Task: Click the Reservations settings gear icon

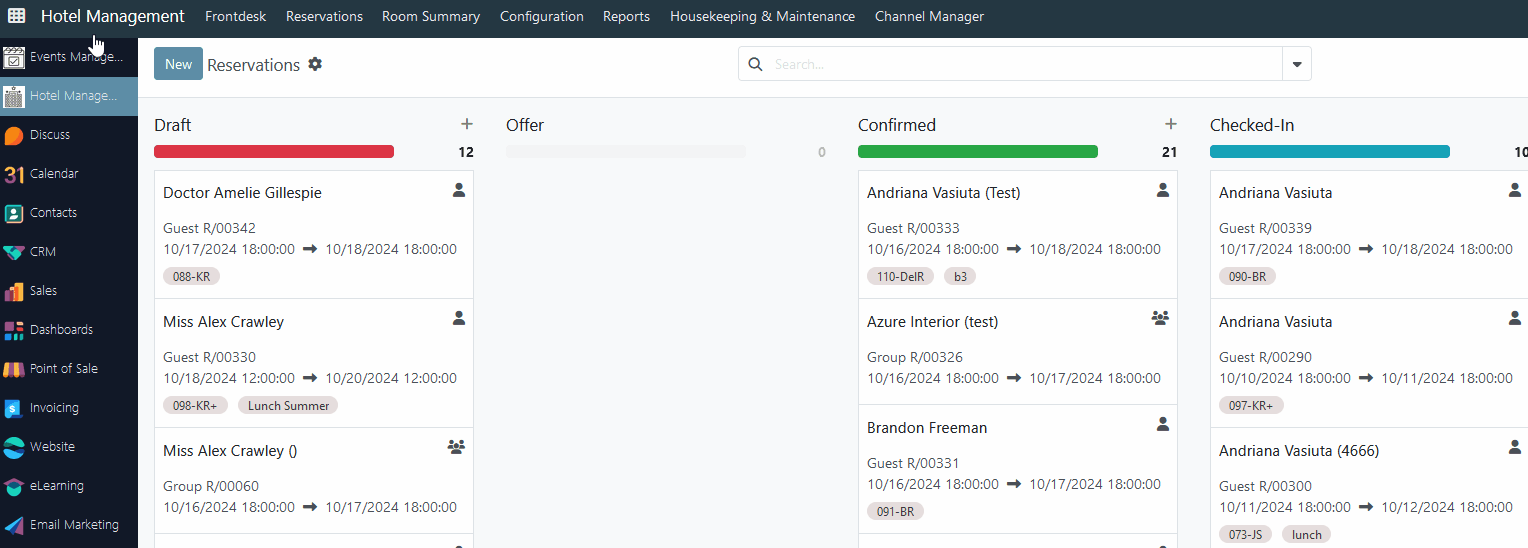Action: [315, 64]
